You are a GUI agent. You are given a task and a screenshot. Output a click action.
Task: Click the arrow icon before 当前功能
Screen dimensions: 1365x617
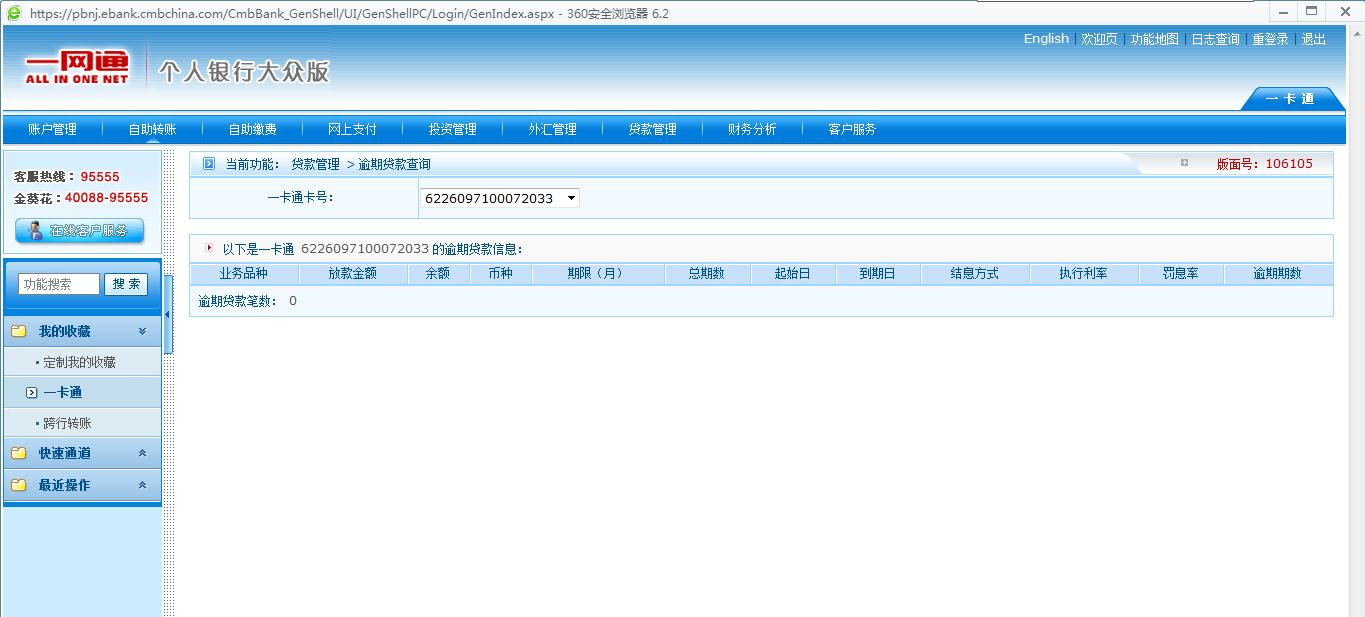click(x=209, y=163)
